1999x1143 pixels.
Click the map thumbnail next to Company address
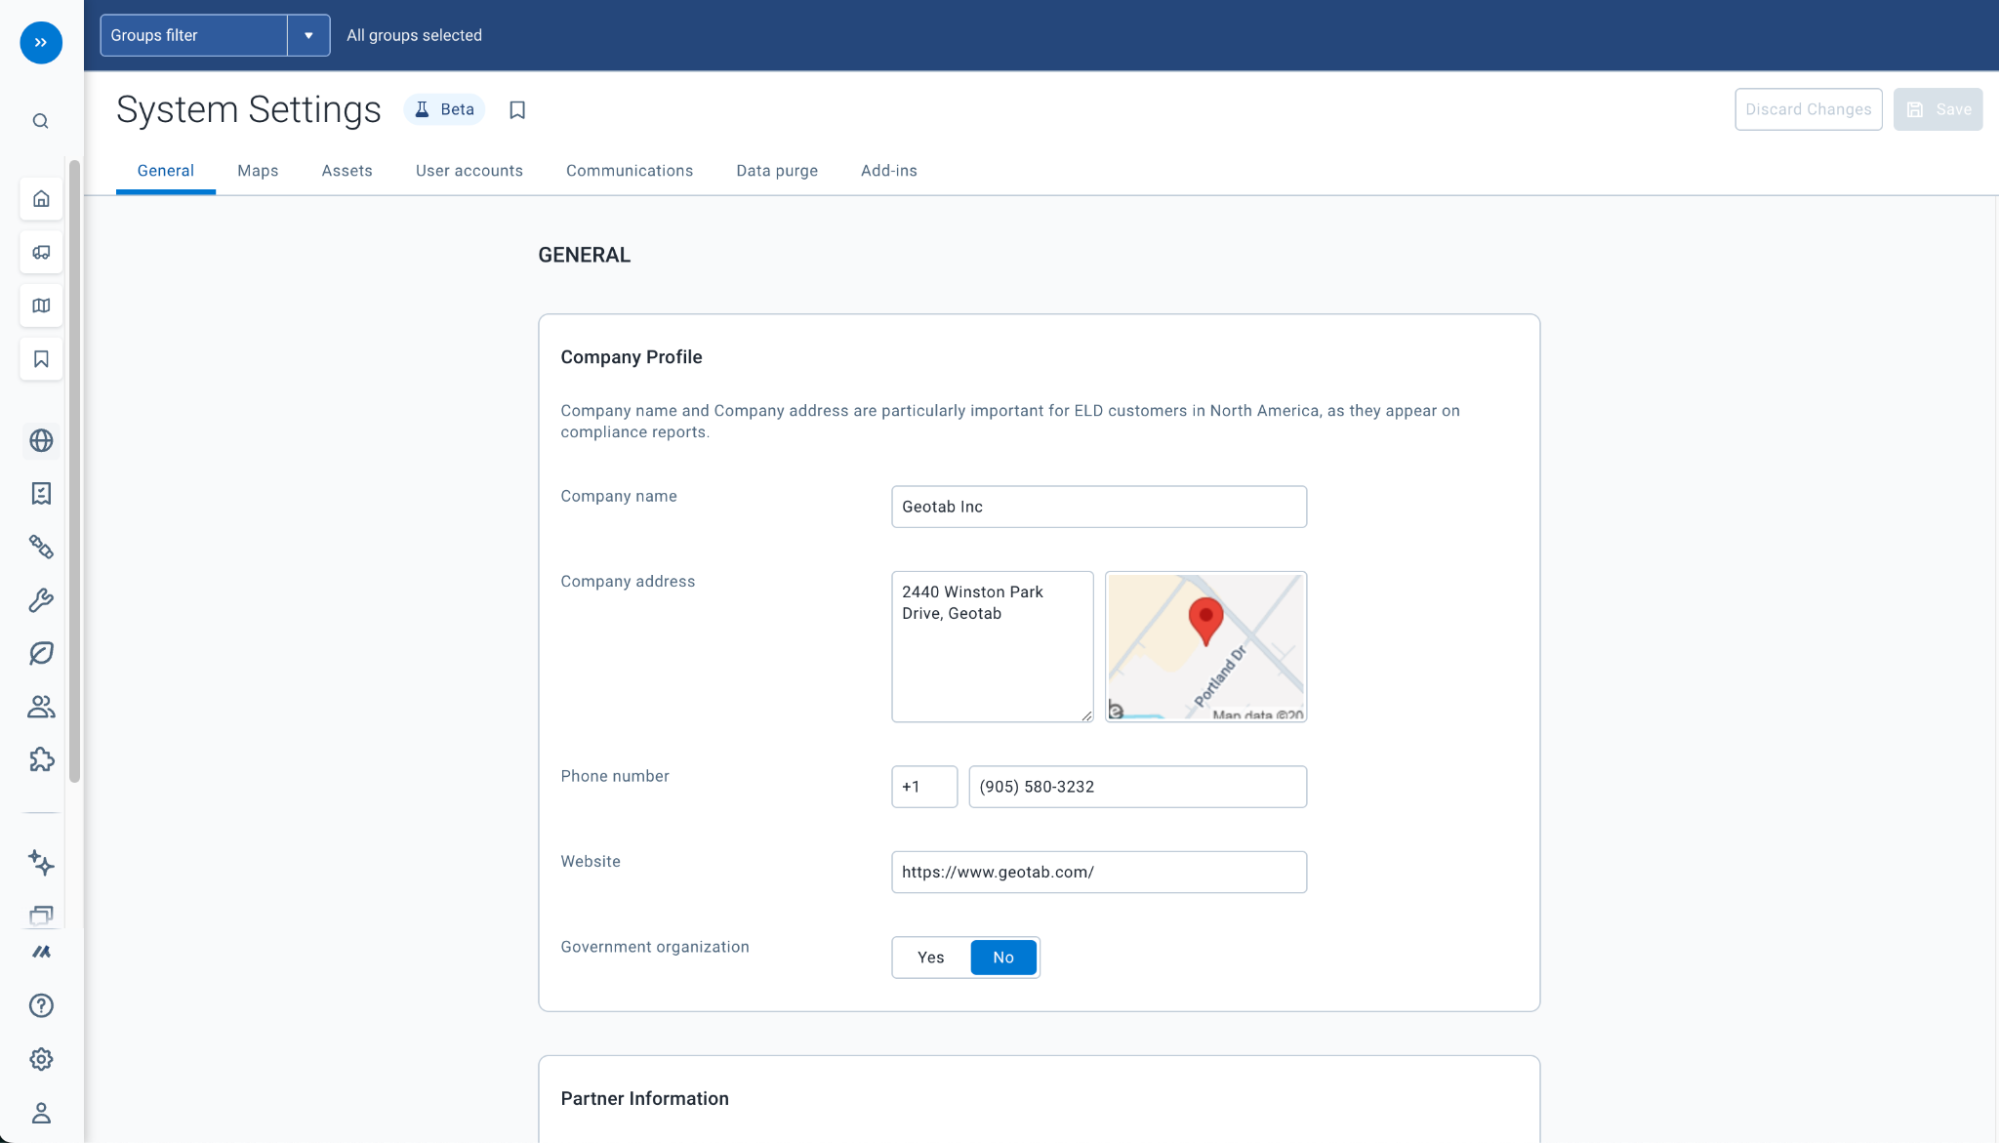click(1205, 646)
